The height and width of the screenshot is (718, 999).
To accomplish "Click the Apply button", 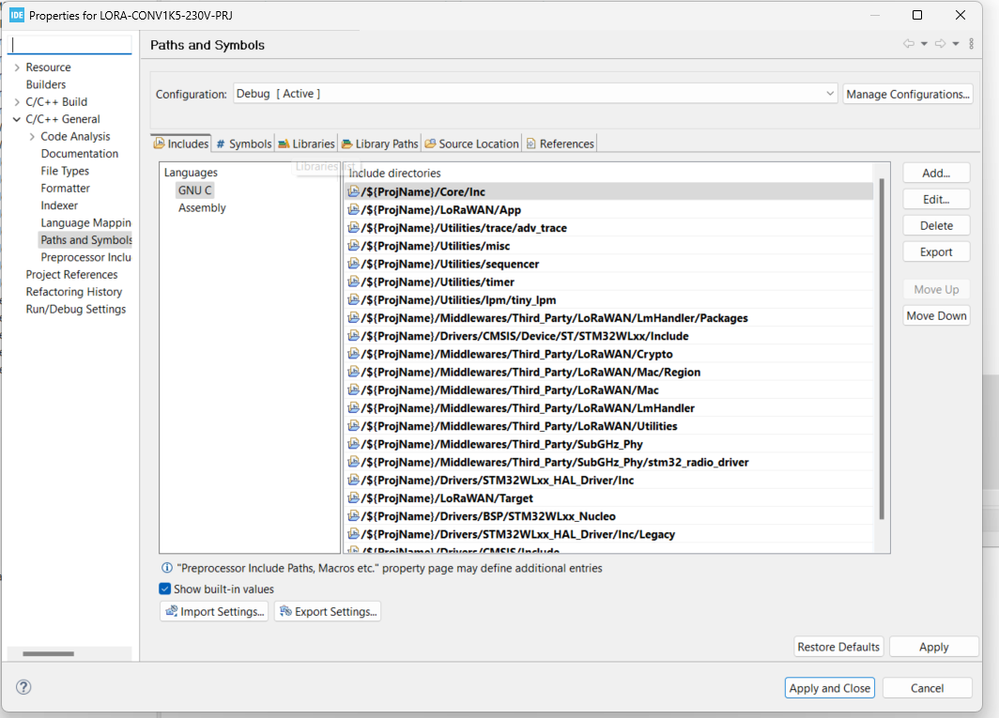I will click(933, 647).
